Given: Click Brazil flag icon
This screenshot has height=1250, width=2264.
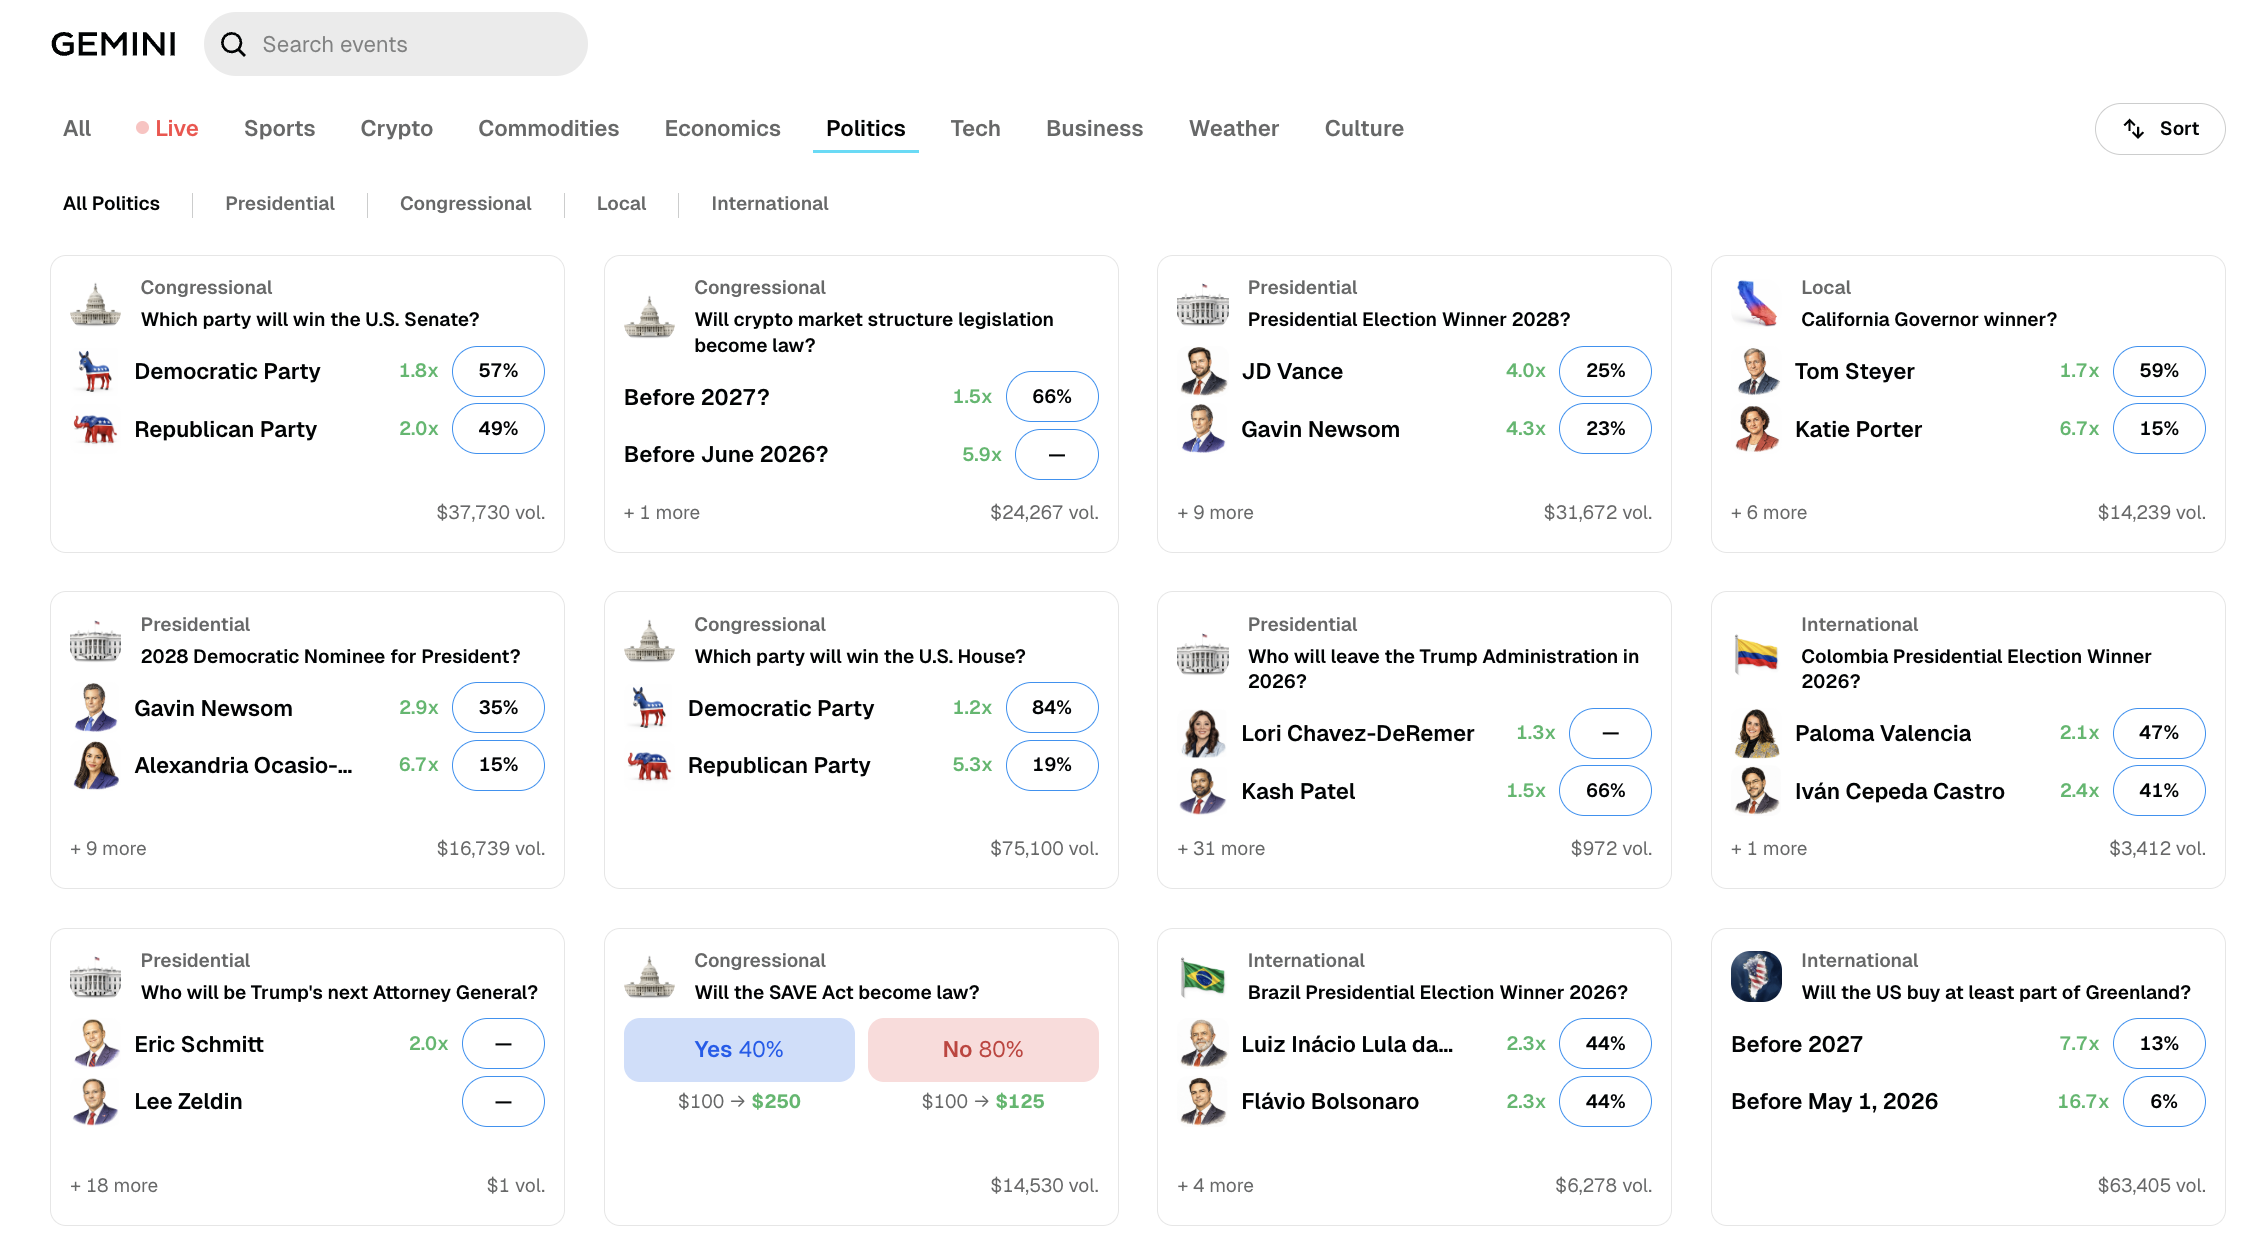Looking at the screenshot, I should pos(1202,977).
